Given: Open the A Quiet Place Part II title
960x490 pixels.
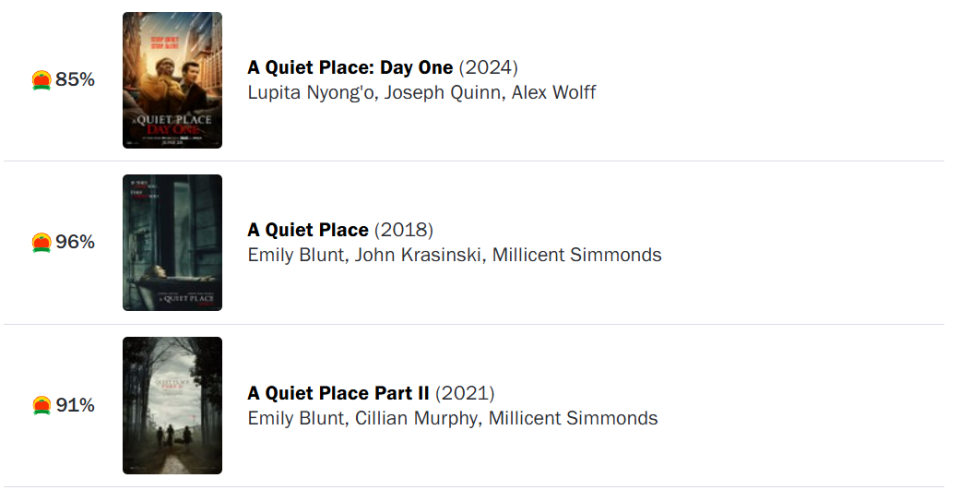Looking at the screenshot, I should 339,393.
